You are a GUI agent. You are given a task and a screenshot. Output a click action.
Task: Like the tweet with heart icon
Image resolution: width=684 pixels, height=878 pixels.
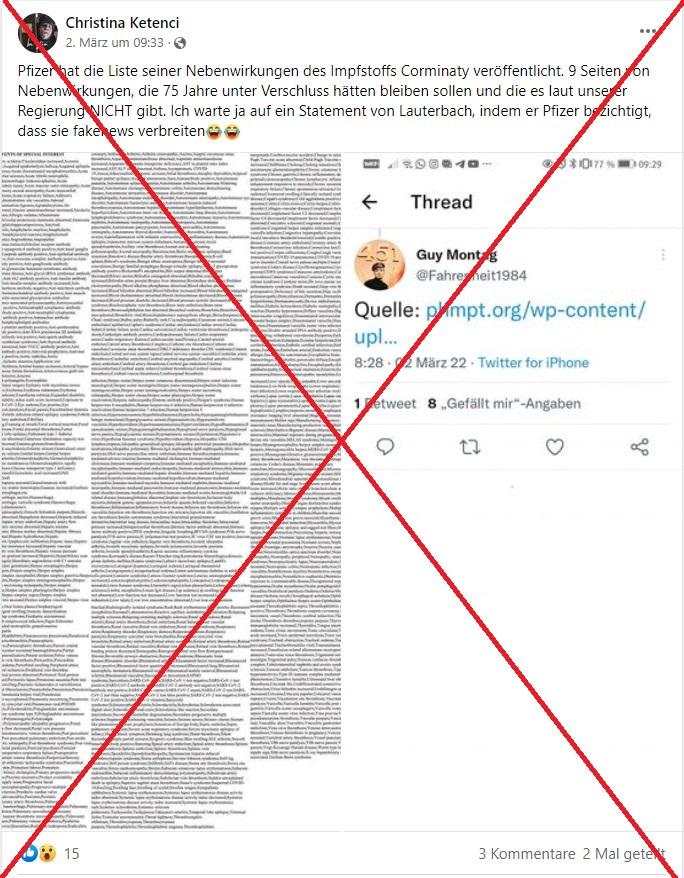[x=554, y=447]
